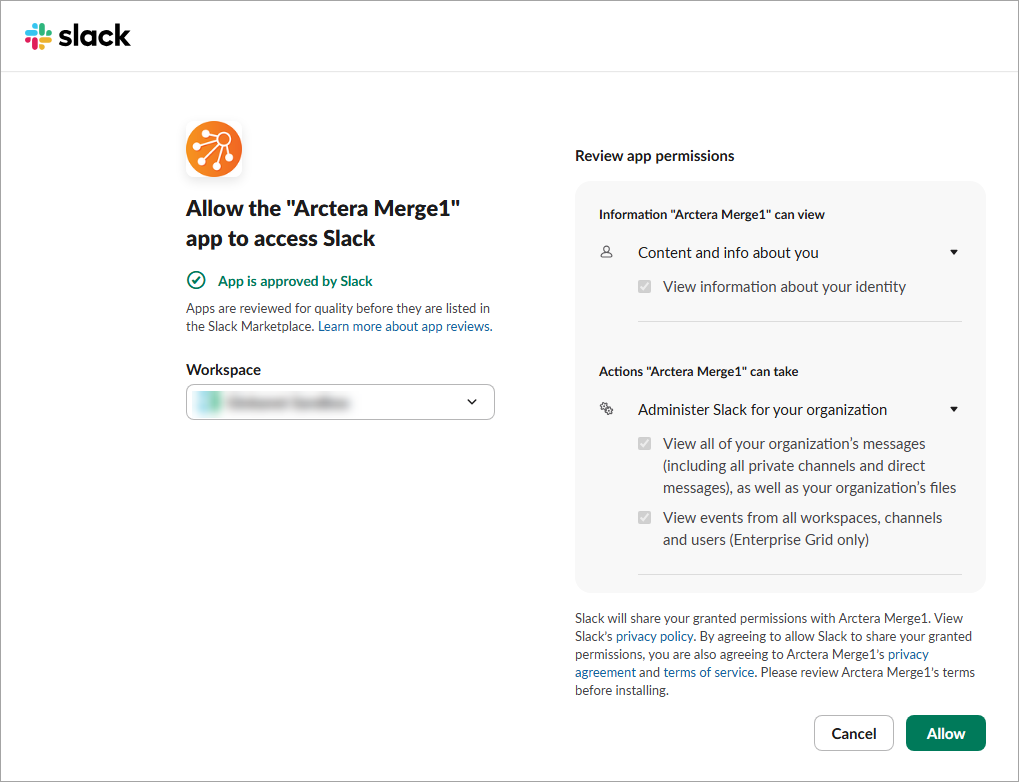This screenshot has height=782, width=1019.
Task: Click 'View information about your identity' text
Action: [784, 287]
